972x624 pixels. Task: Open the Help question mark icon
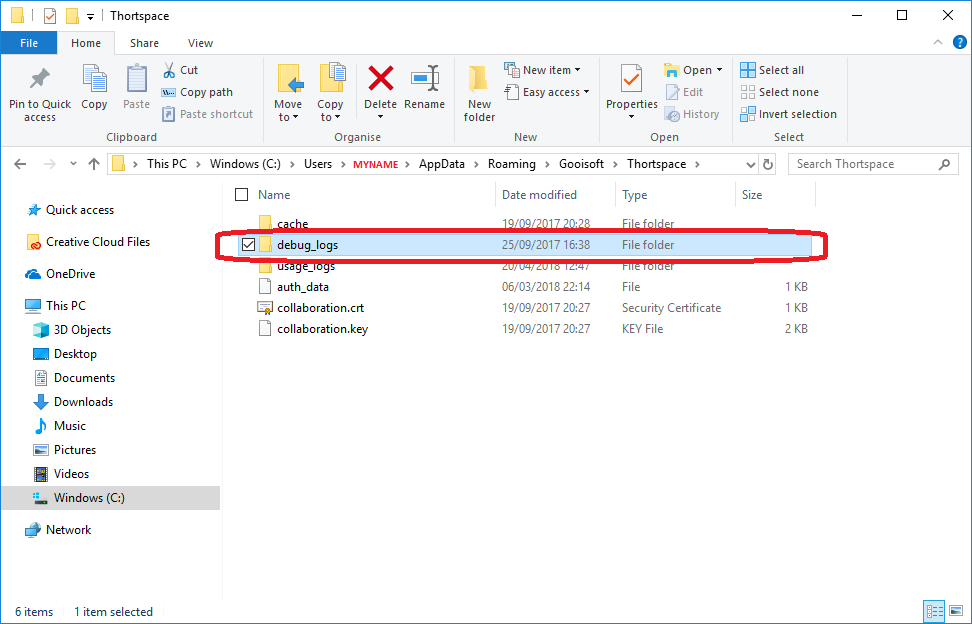coord(960,43)
